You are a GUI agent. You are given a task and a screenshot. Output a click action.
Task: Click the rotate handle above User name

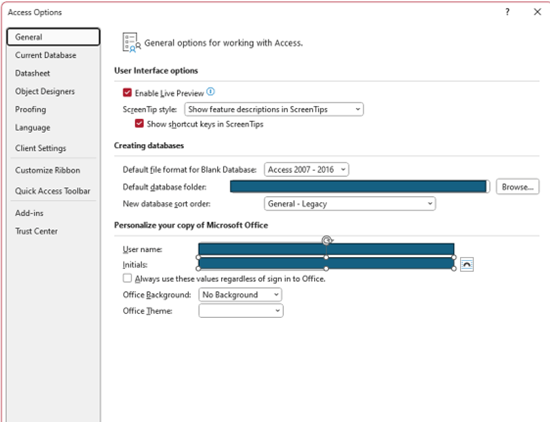coord(327,240)
